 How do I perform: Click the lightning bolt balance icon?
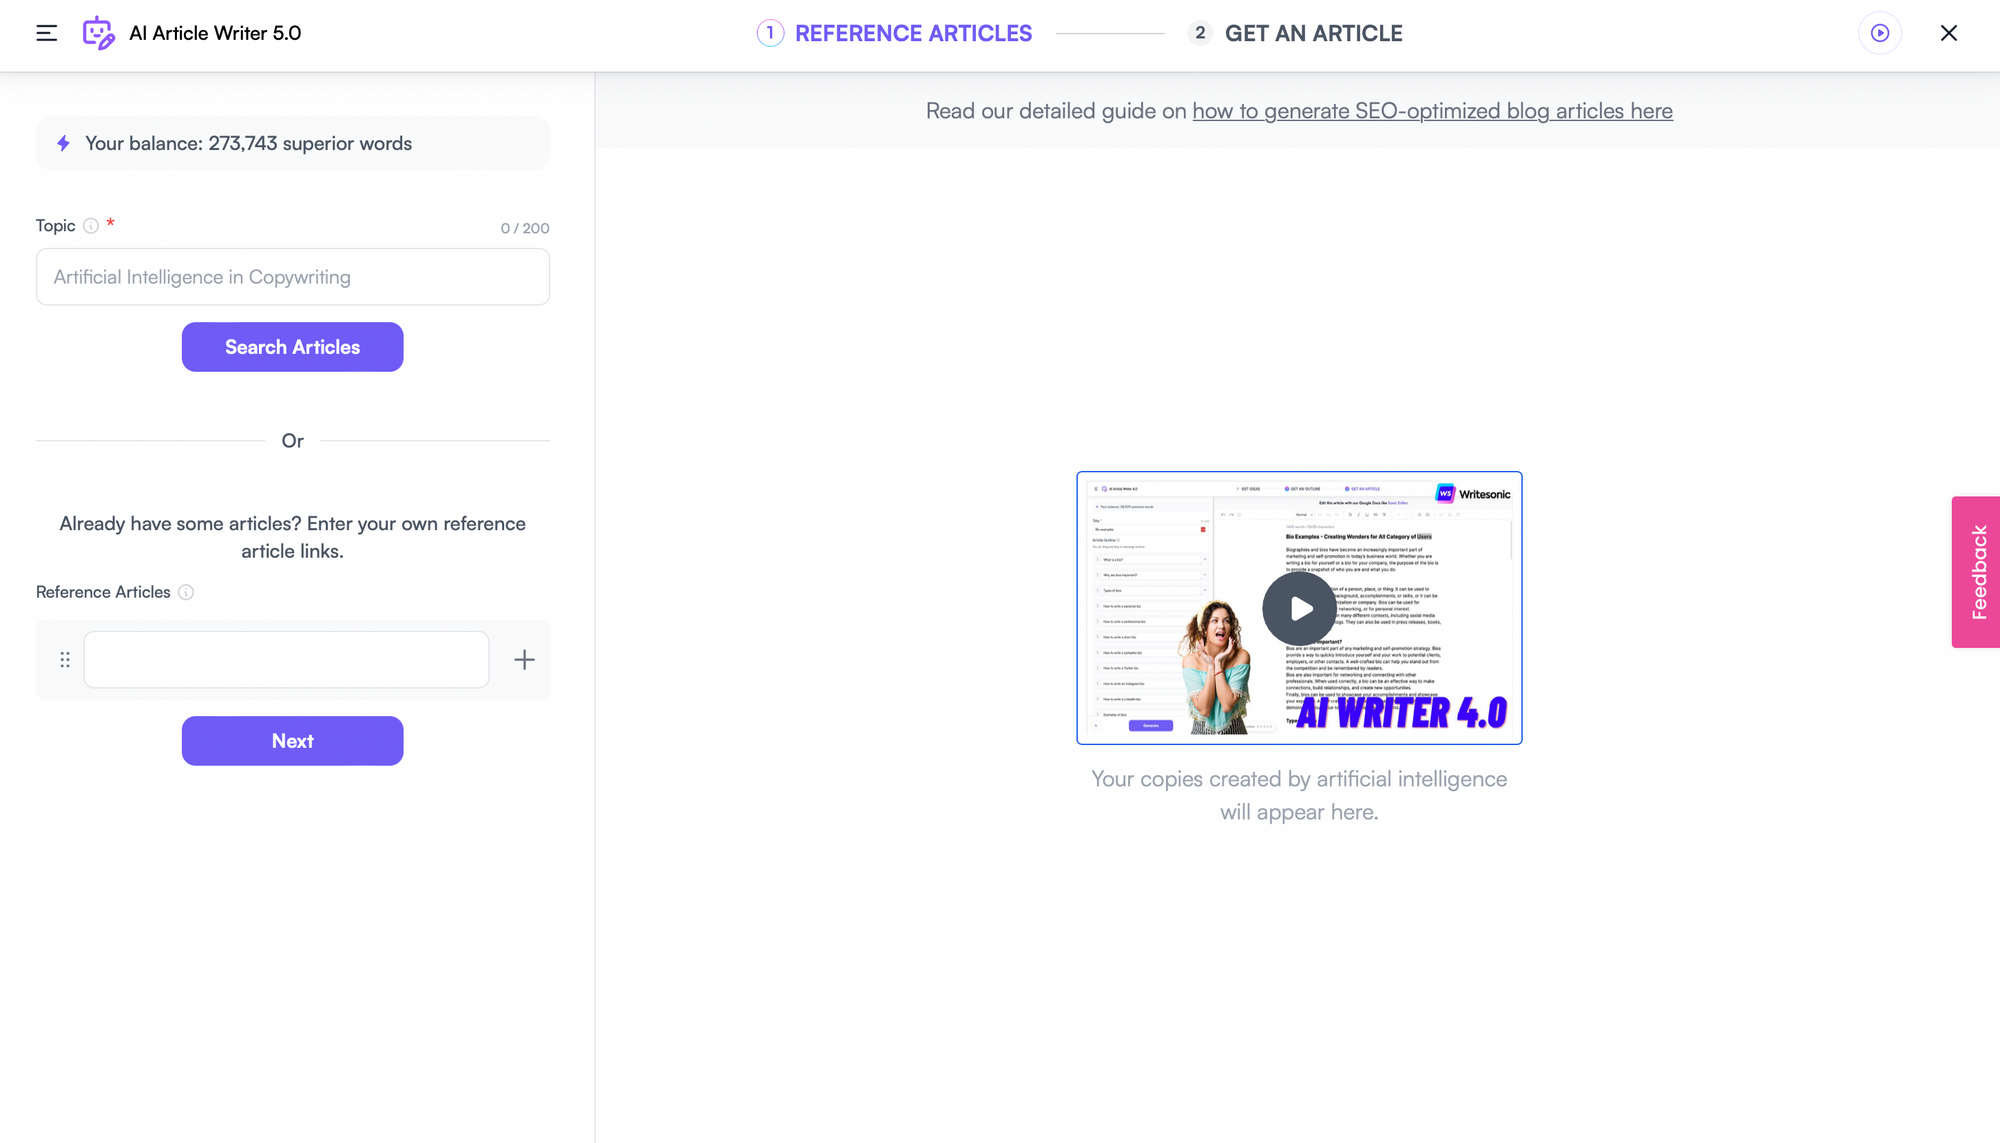63,143
